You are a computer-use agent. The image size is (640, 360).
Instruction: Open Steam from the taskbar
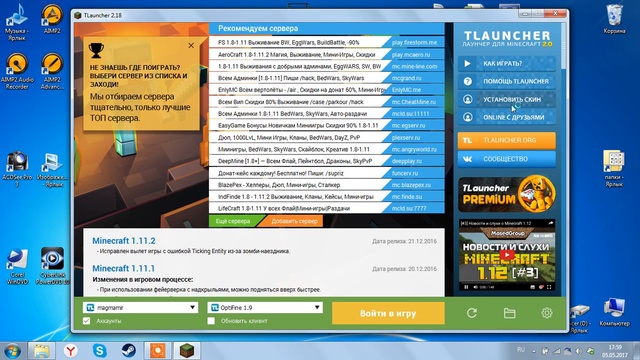point(129,351)
